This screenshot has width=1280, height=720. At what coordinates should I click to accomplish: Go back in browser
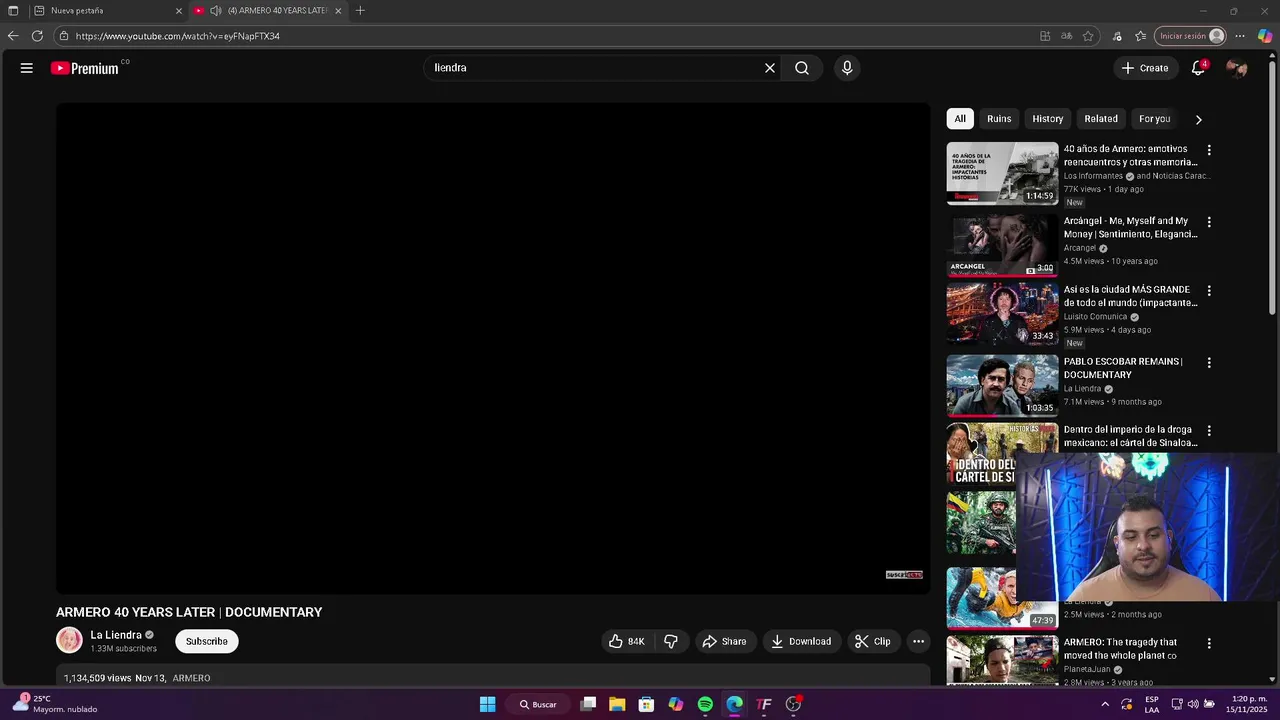(13, 36)
